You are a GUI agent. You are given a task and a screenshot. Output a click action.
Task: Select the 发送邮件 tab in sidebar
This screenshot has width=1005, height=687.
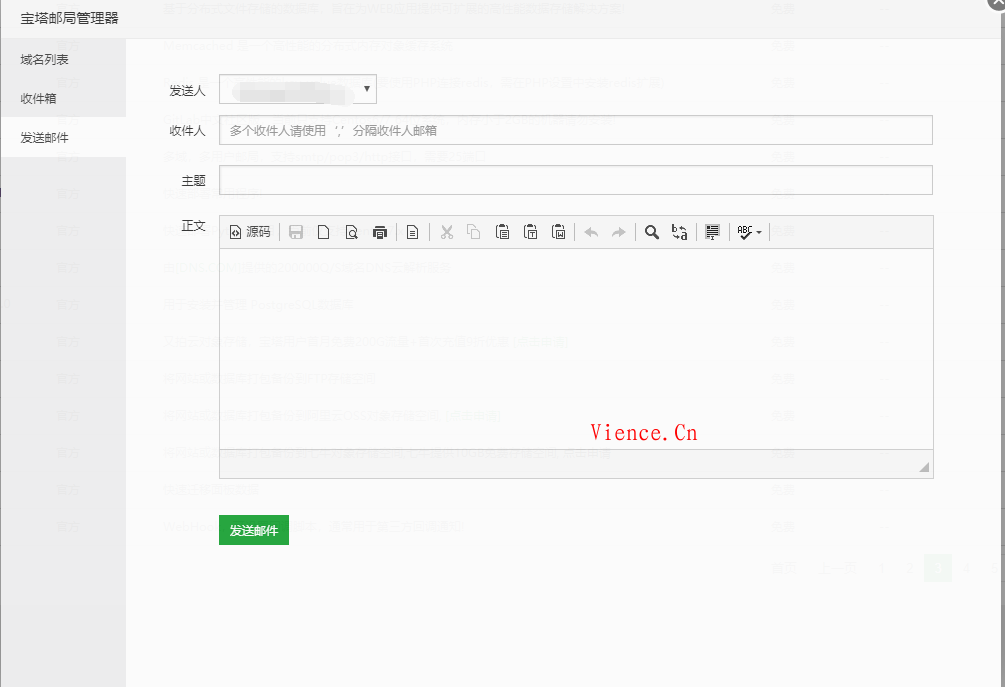[x=45, y=137]
